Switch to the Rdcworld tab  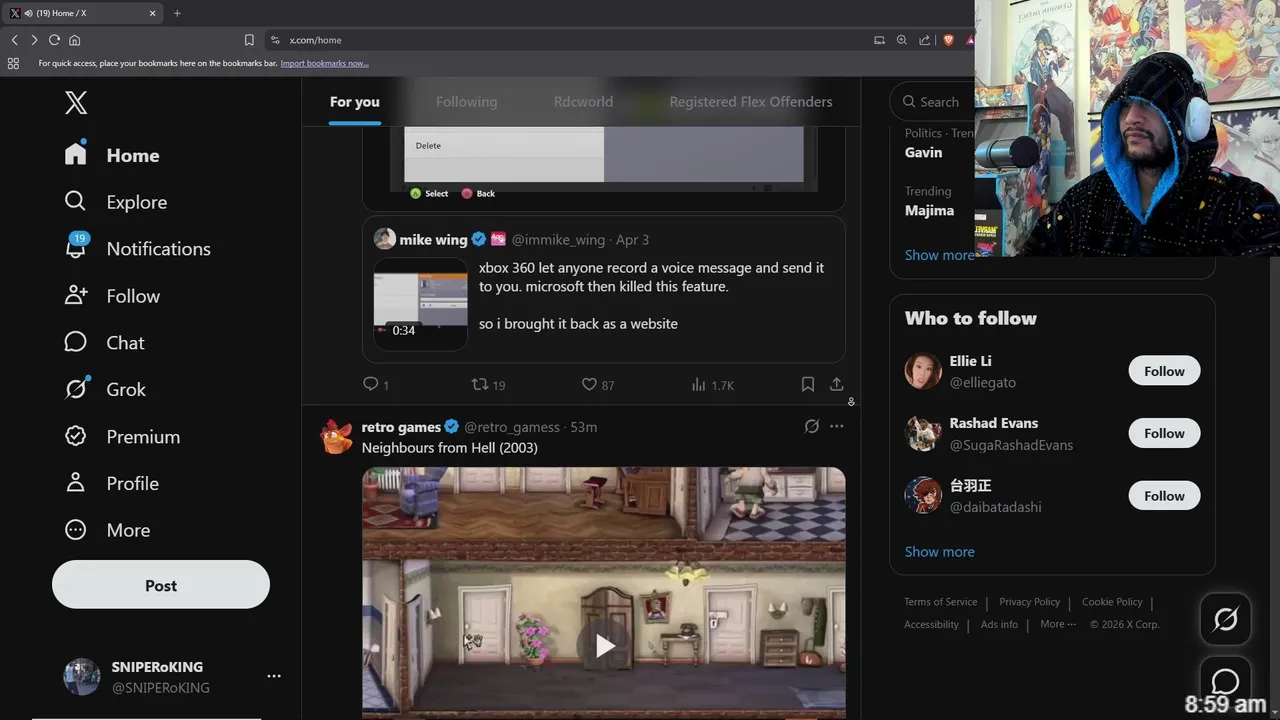click(x=583, y=102)
